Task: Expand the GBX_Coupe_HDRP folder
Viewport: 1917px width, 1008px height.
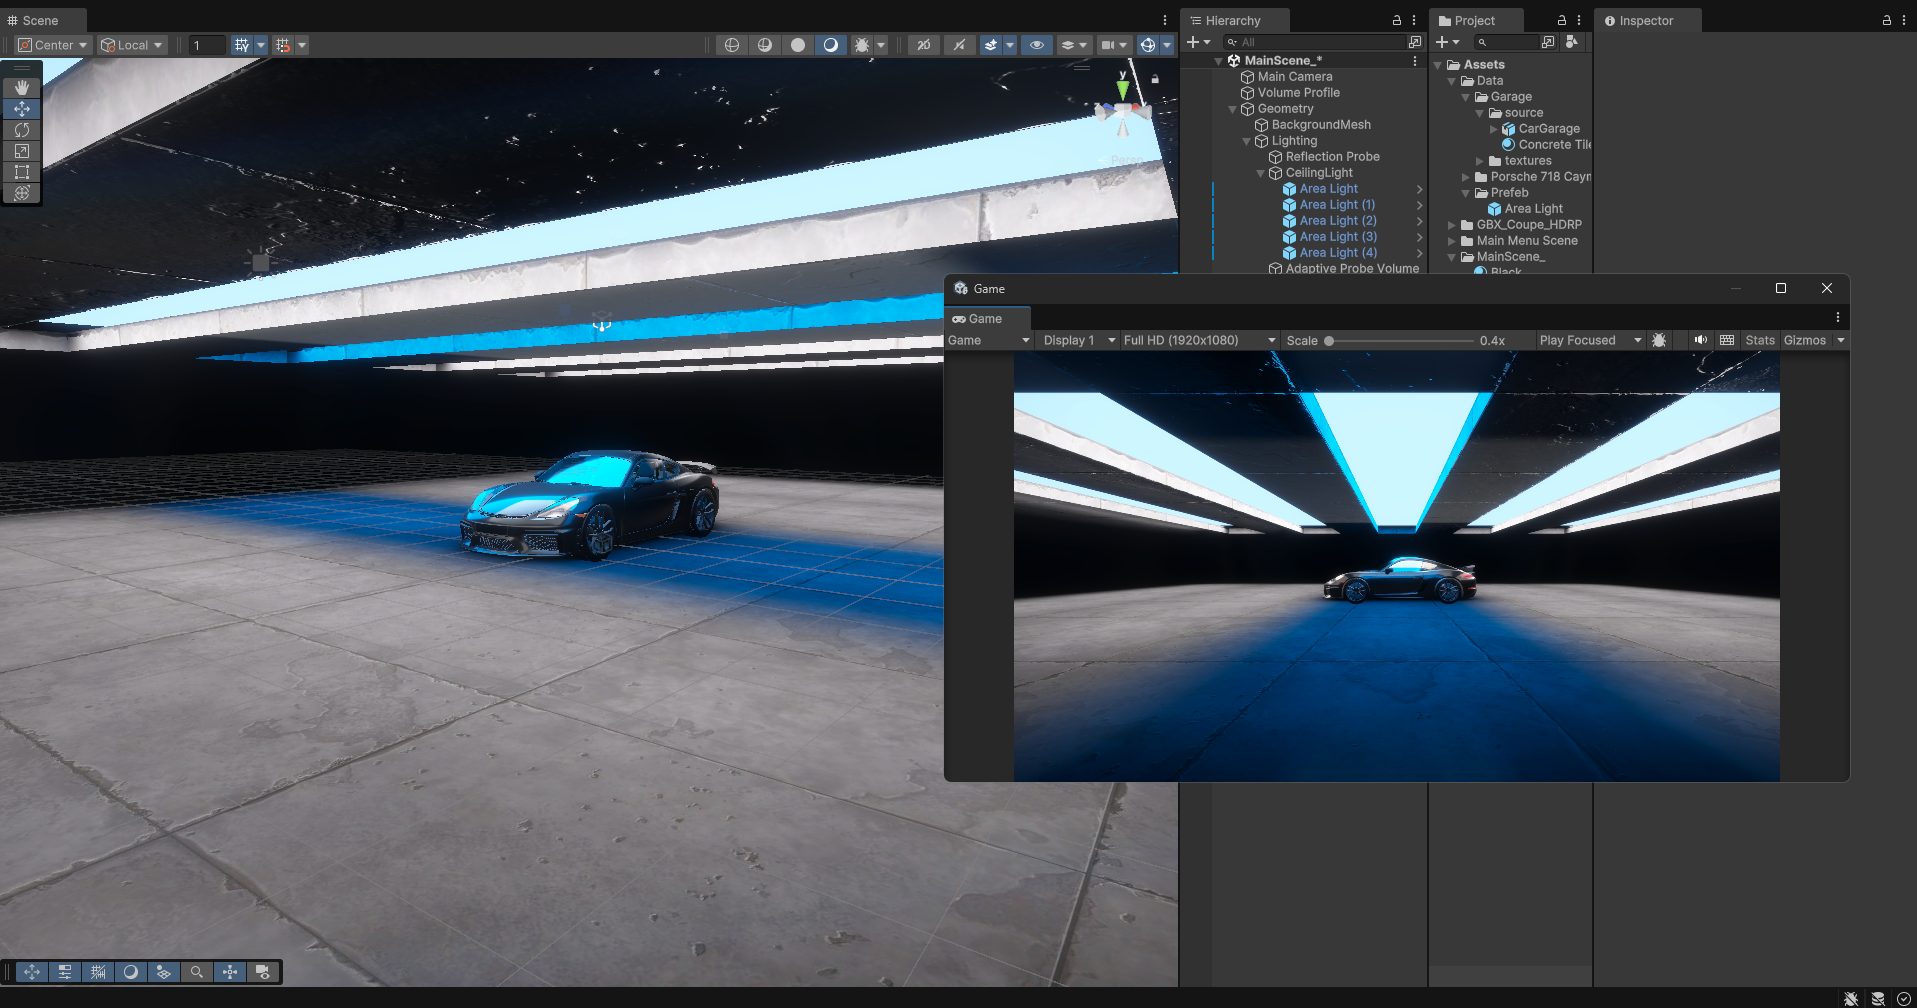Action: tap(1452, 225)
